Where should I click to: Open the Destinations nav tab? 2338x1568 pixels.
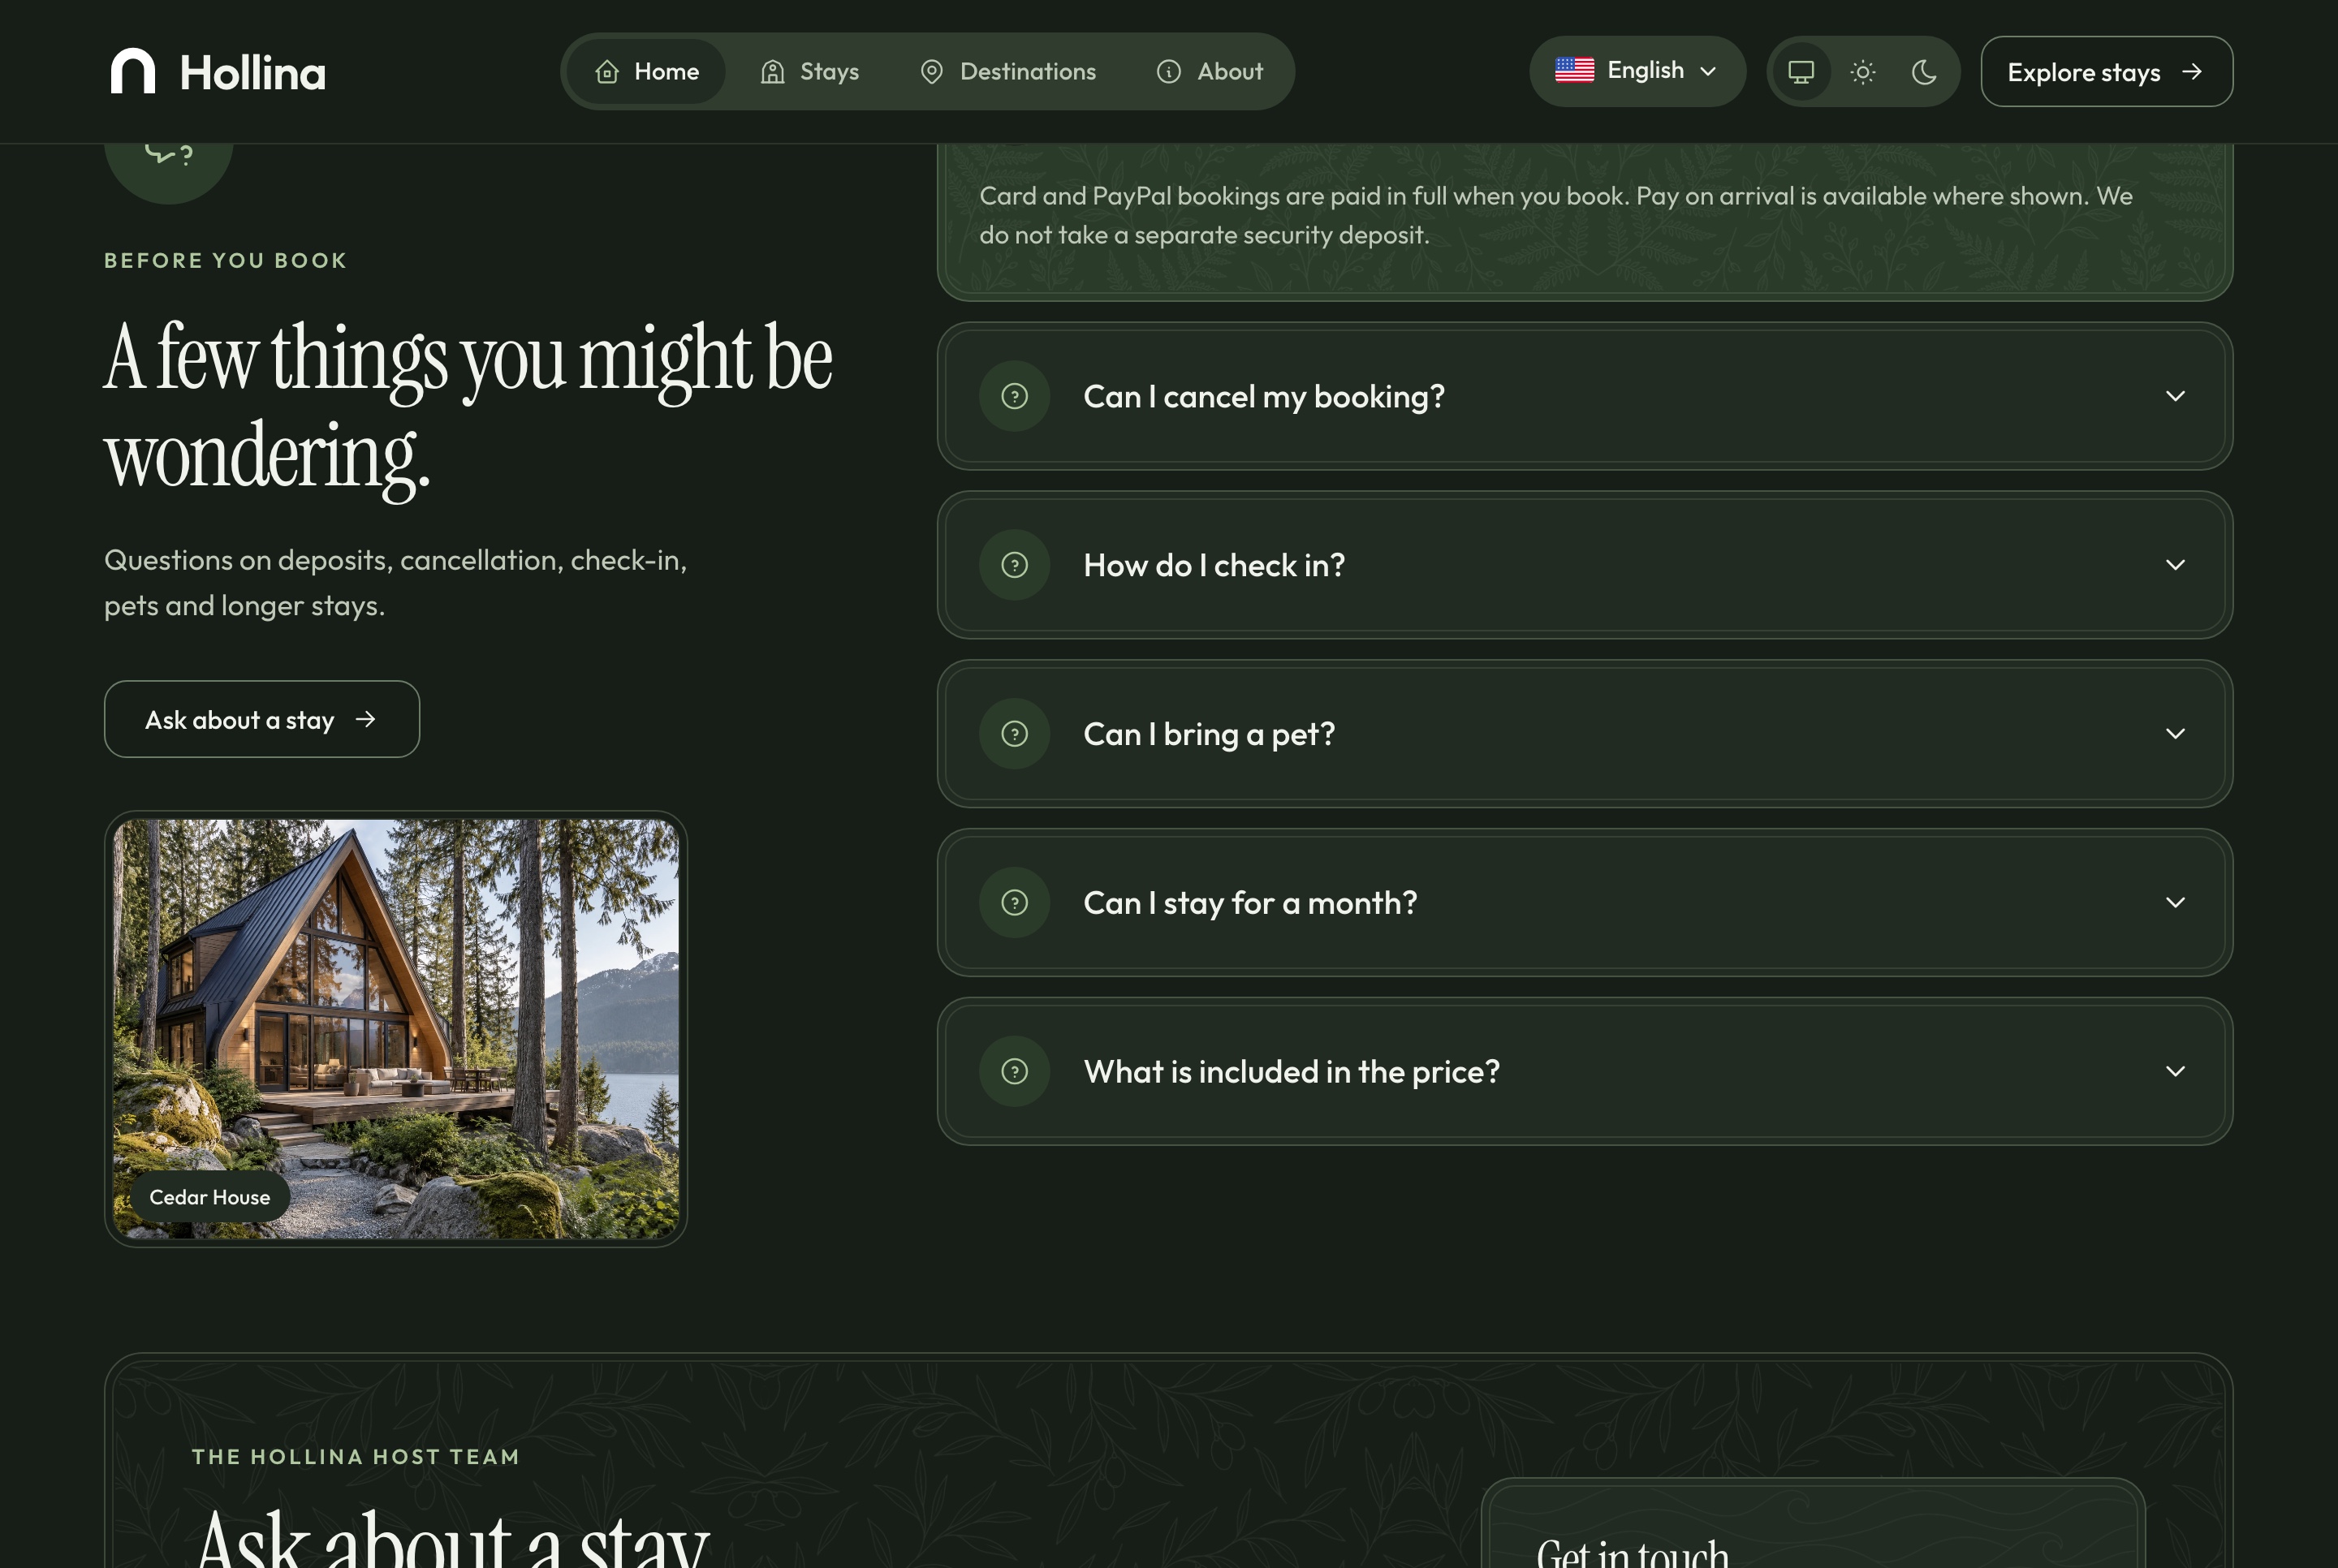(1008, 71)
